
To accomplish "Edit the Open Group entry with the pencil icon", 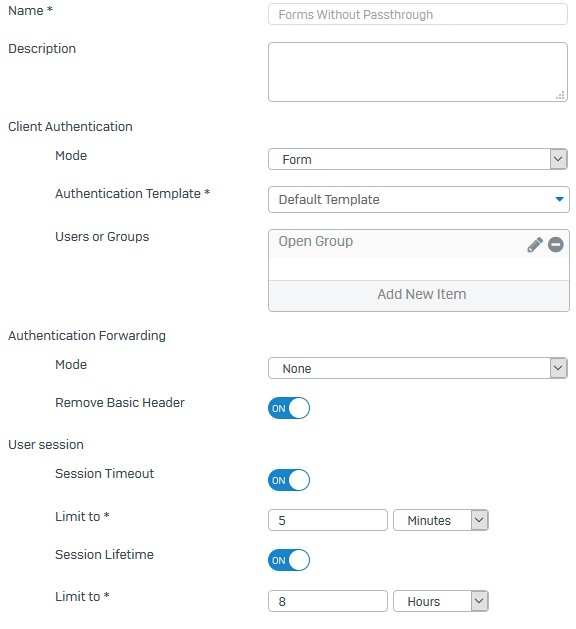I will click(x=535, y=244).
